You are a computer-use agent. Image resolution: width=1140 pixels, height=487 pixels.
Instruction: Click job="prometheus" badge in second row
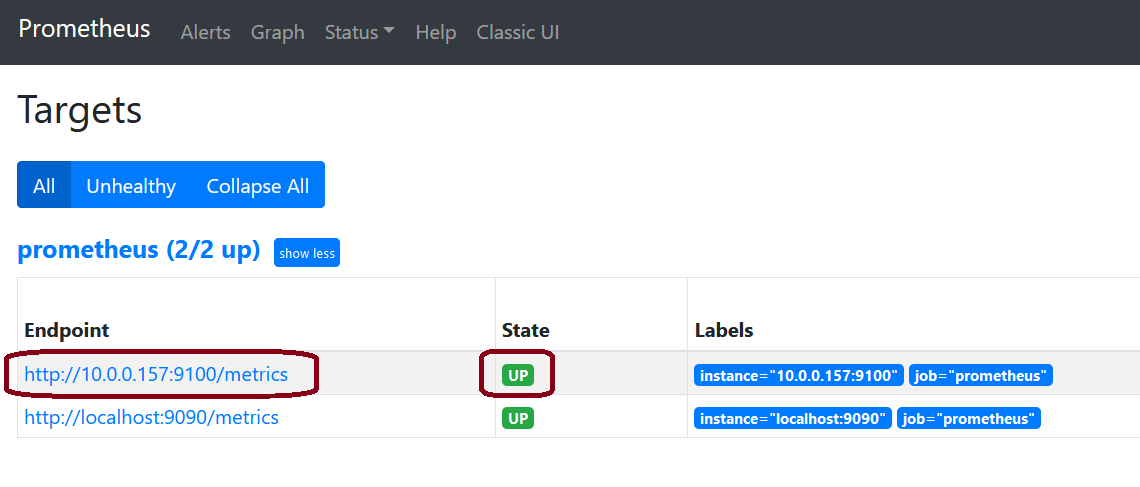(x=968, y=418)
